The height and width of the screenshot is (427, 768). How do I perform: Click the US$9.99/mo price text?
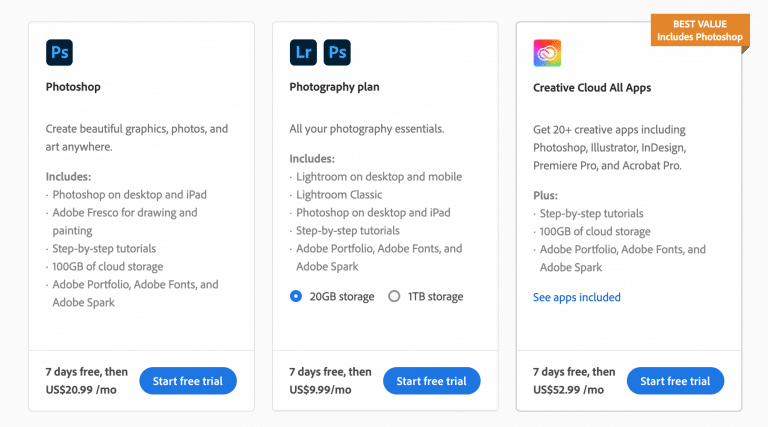coord(320,390)
